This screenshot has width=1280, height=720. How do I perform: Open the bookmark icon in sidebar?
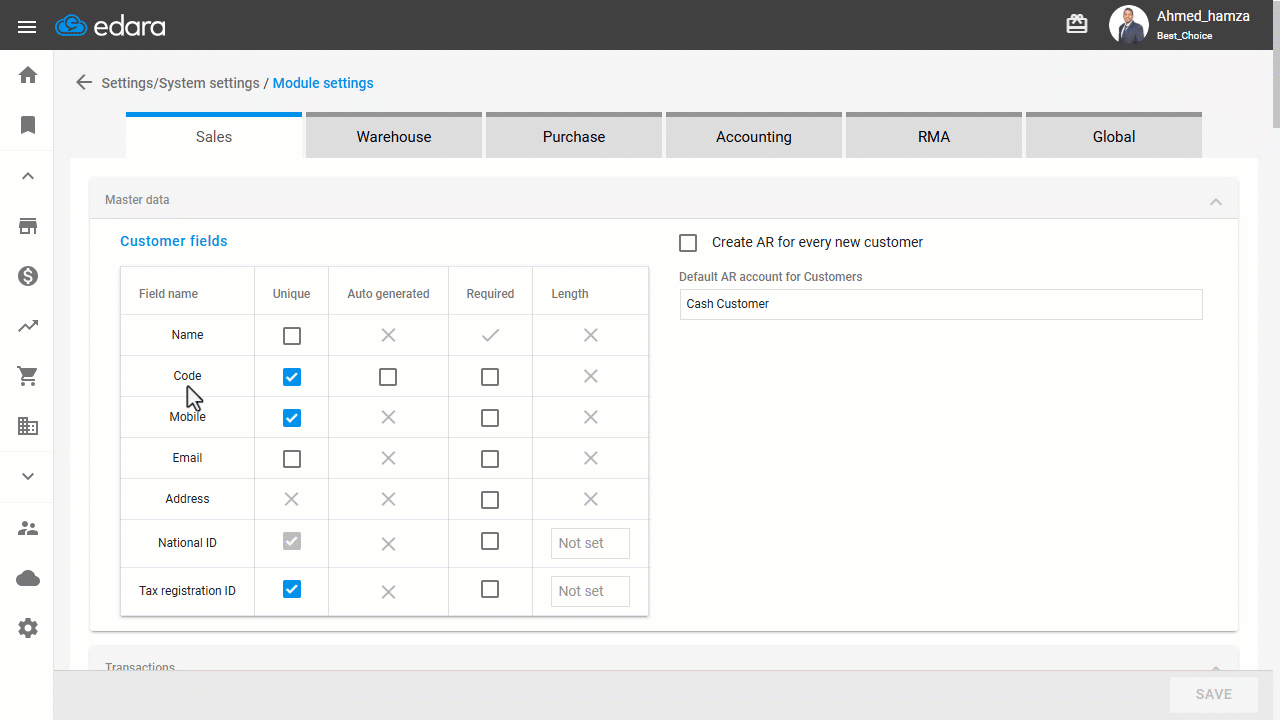click(x=28, y=125)
